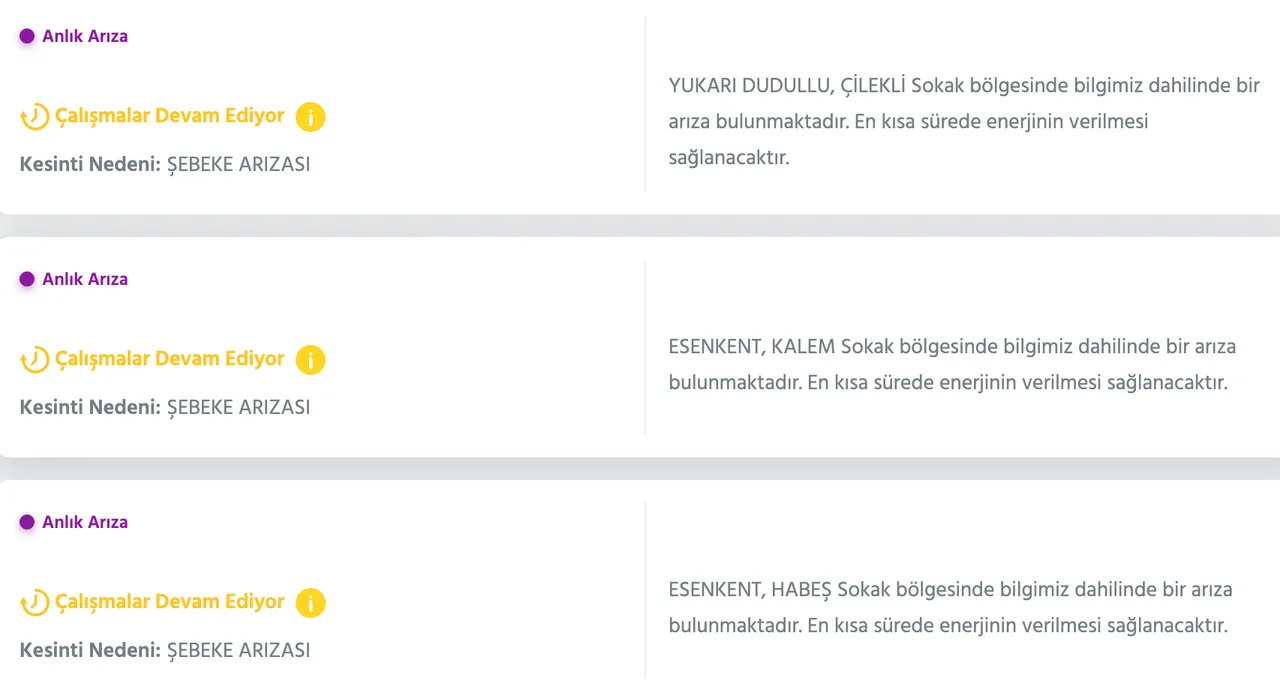Select the clock icon beside first Çalışmalar Devam Ediyor
This screenshot has height=687, width=1280.
34,116
